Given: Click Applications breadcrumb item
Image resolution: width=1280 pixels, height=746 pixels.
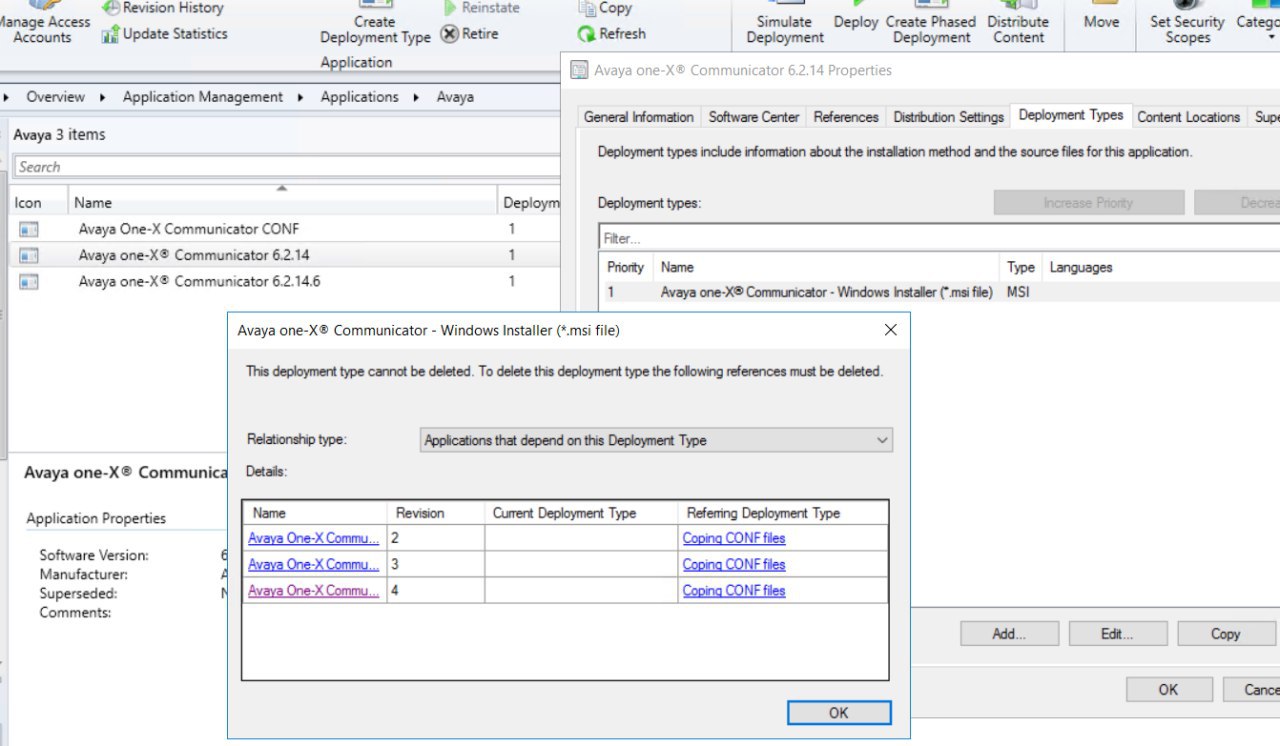Looking at the screenshot, I should click(x=359, y=97).
